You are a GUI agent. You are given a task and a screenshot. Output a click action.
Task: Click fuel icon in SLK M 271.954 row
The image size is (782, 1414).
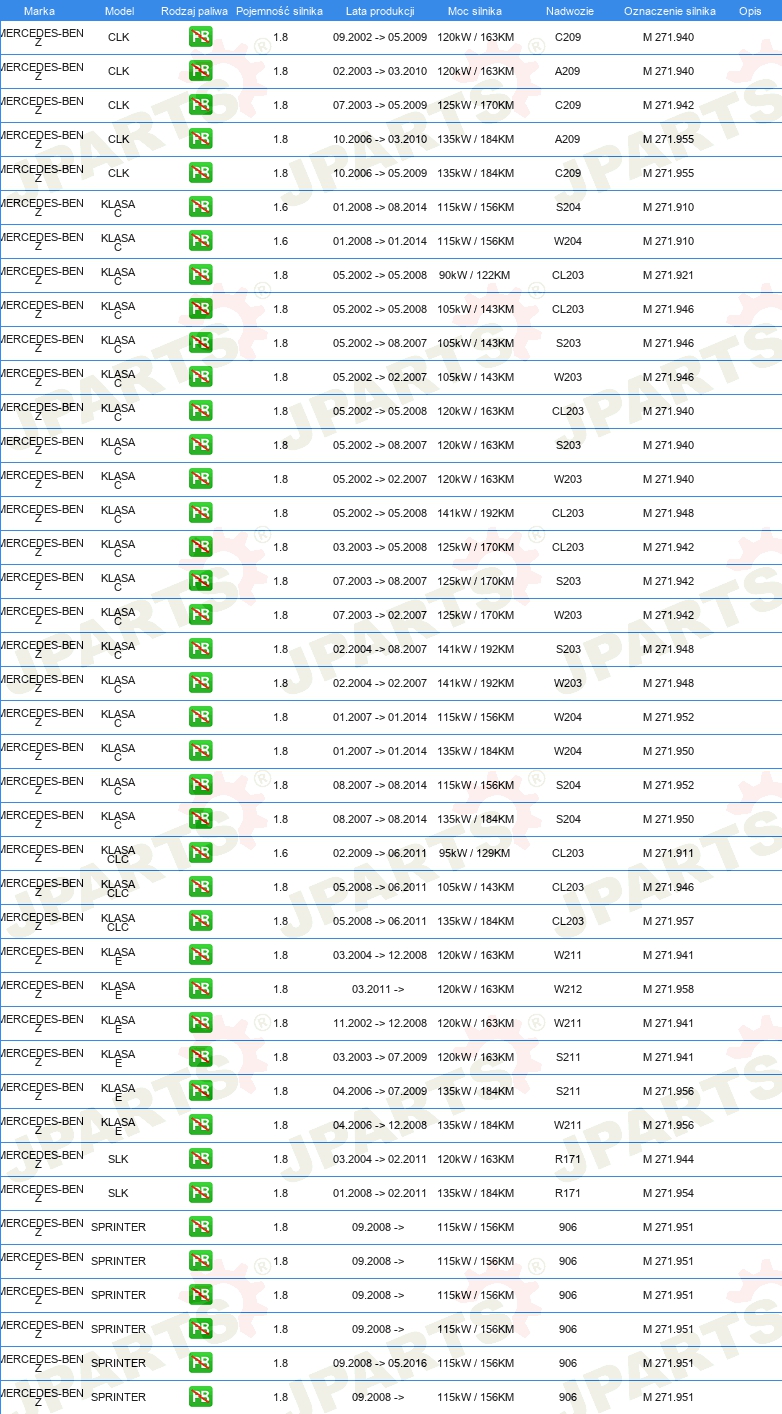[x=200, y=1193]
